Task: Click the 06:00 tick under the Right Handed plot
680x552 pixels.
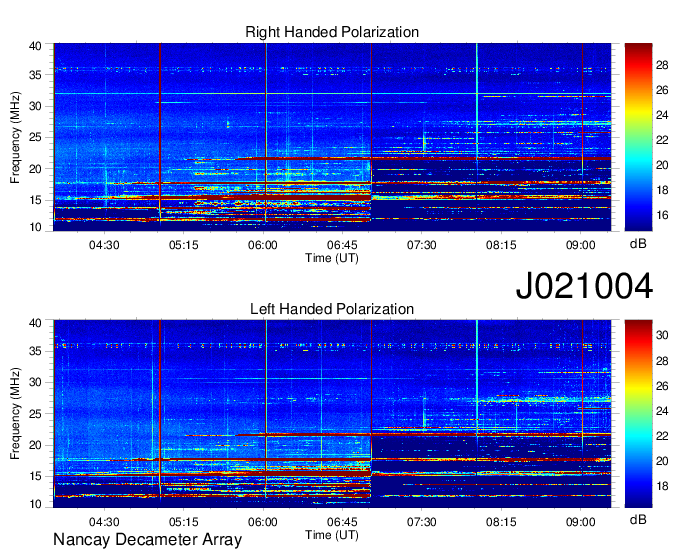Action: point(263,245)
